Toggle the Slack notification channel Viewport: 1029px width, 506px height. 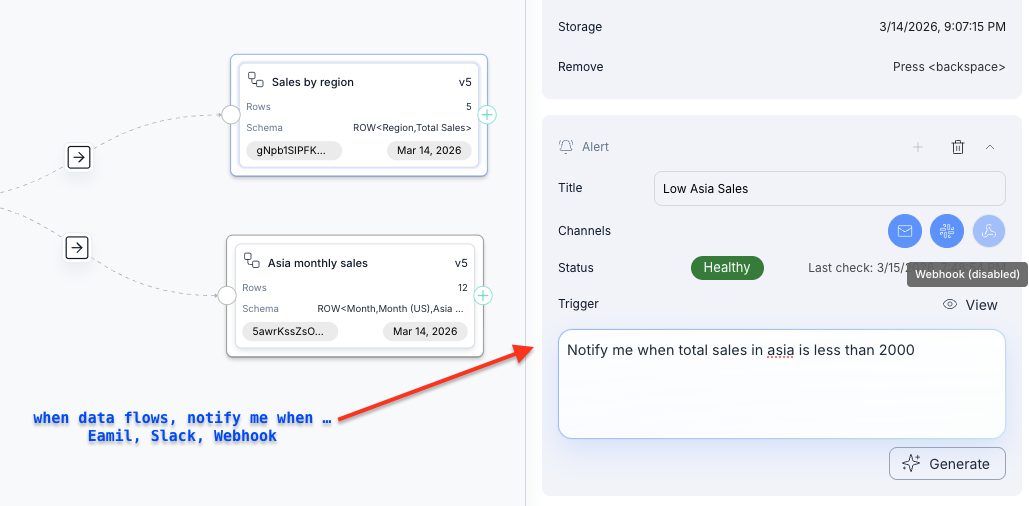point(947,231)
